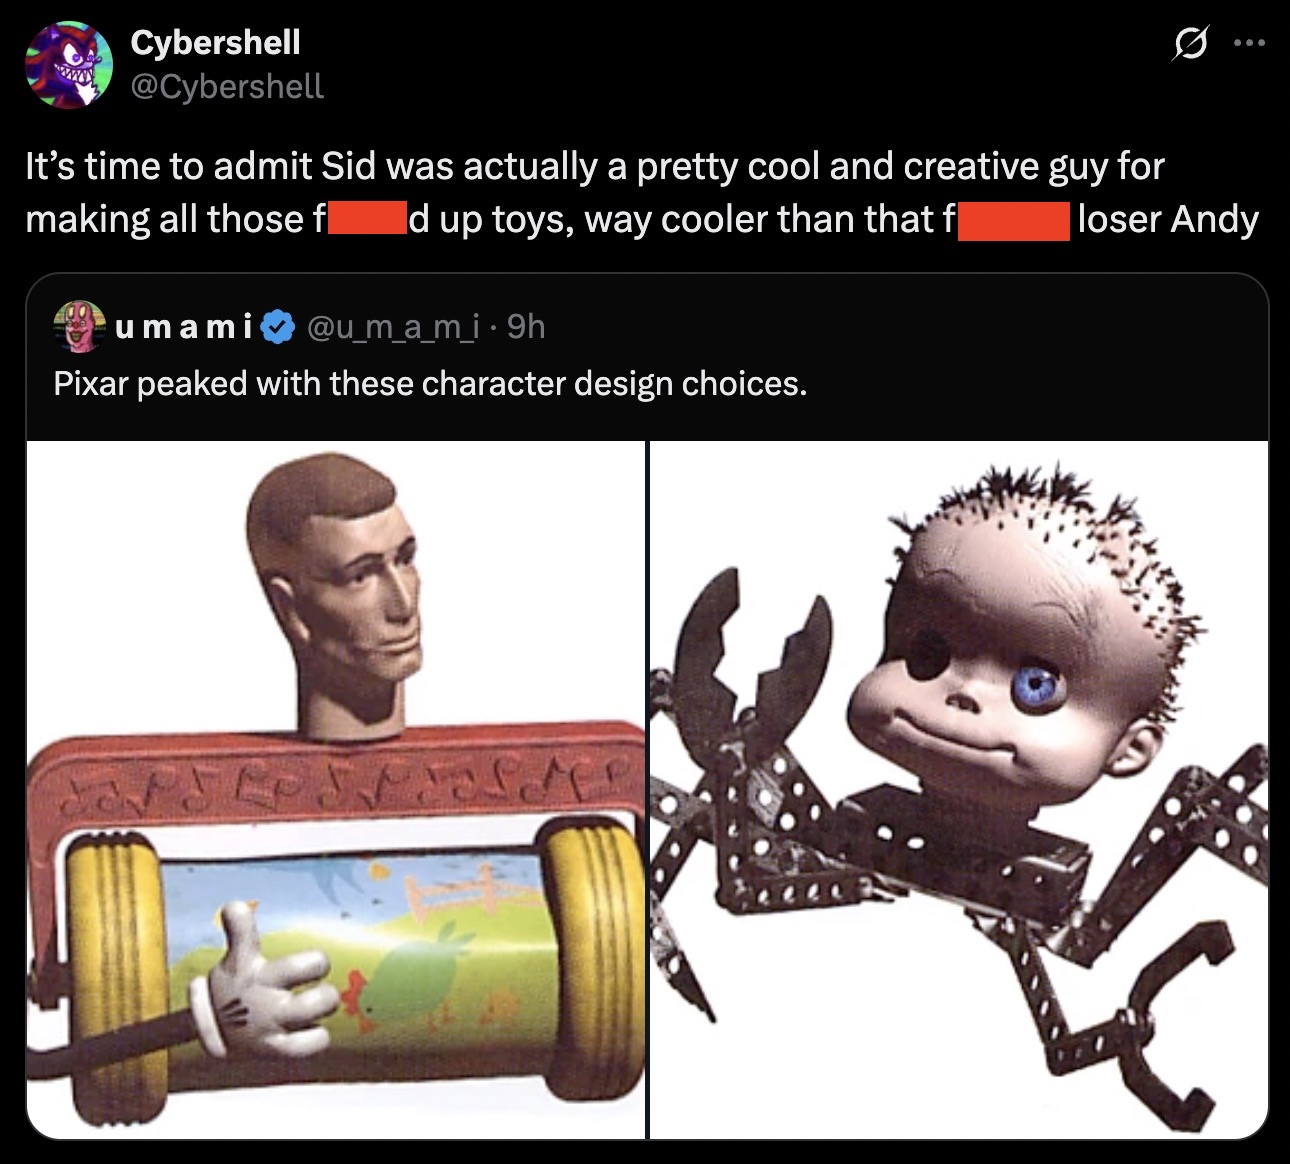
Task: Open the @Cybershell handle link
Action: coord(227,86)
